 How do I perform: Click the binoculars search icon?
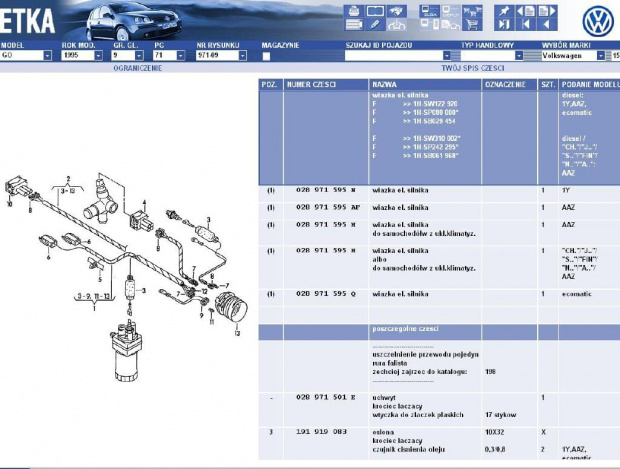[x=397, y=11]
